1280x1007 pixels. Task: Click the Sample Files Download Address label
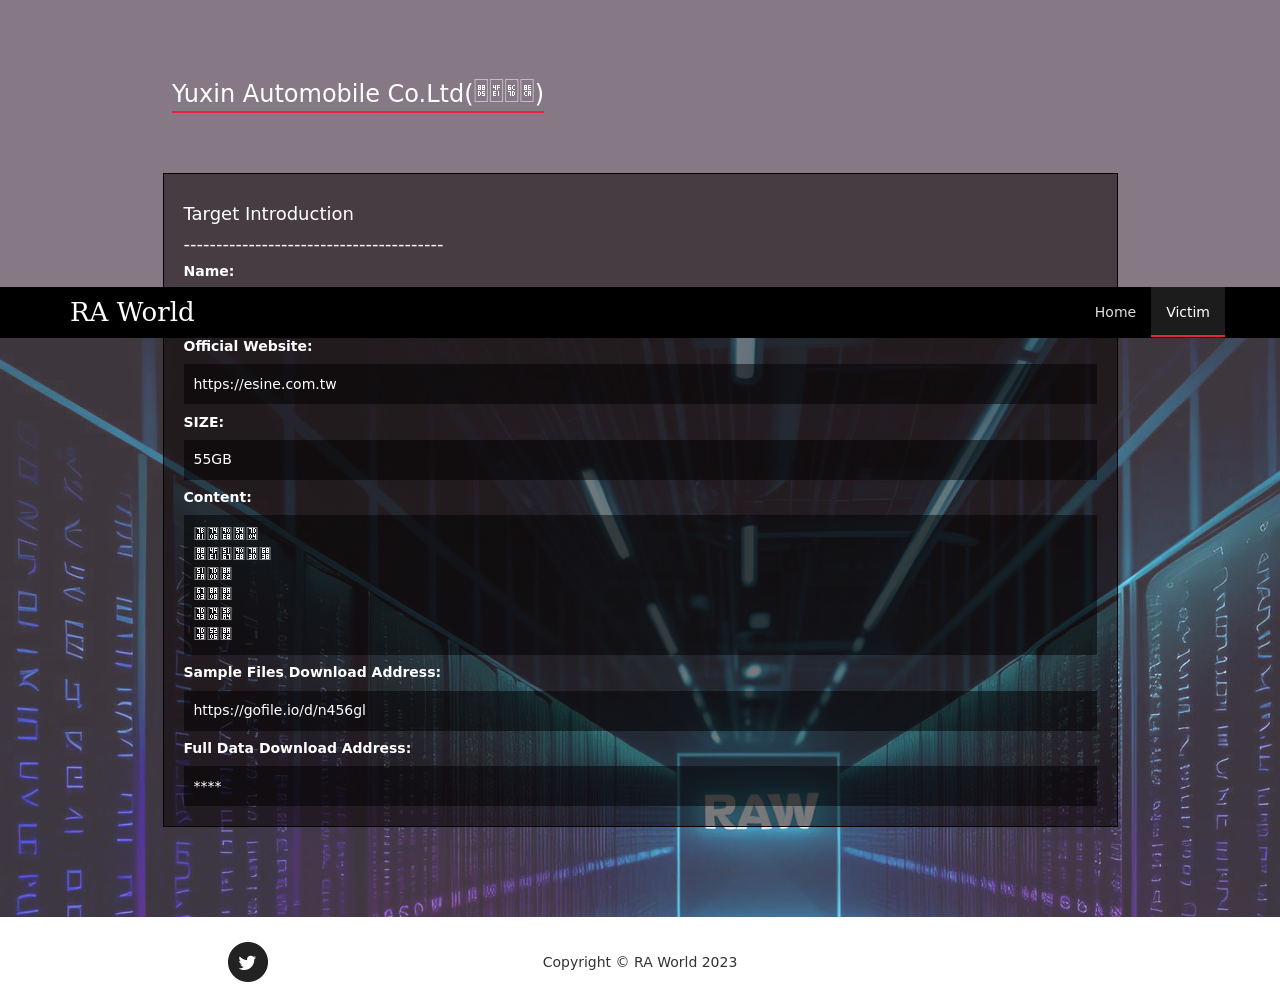pos(312,672)
